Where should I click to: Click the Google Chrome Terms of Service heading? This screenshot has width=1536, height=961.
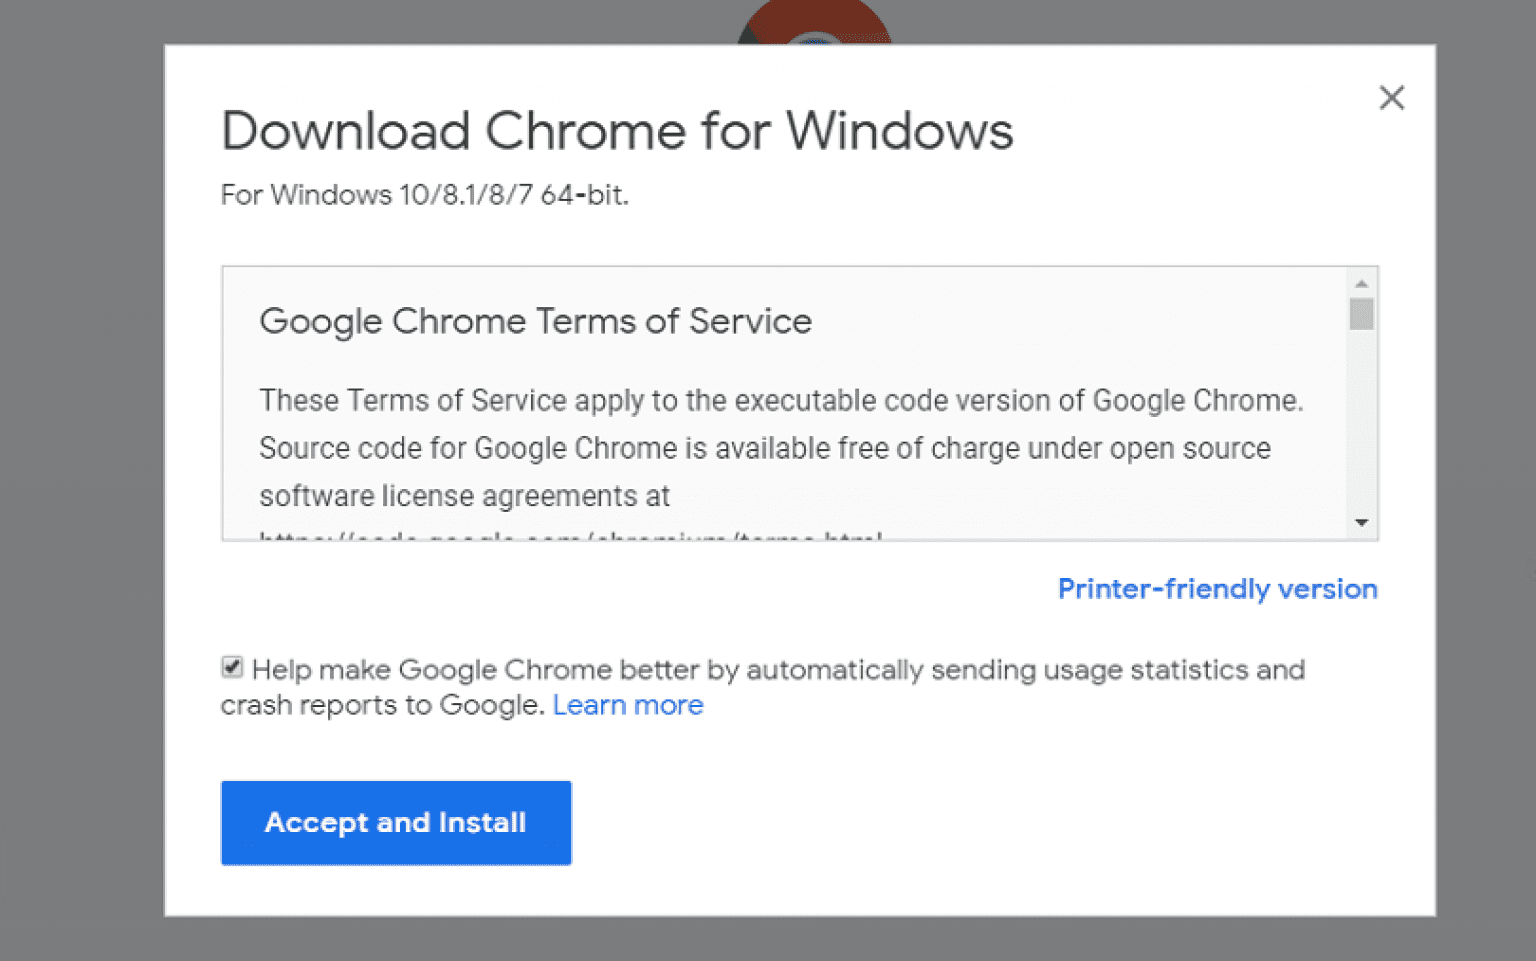pos(535,321)
